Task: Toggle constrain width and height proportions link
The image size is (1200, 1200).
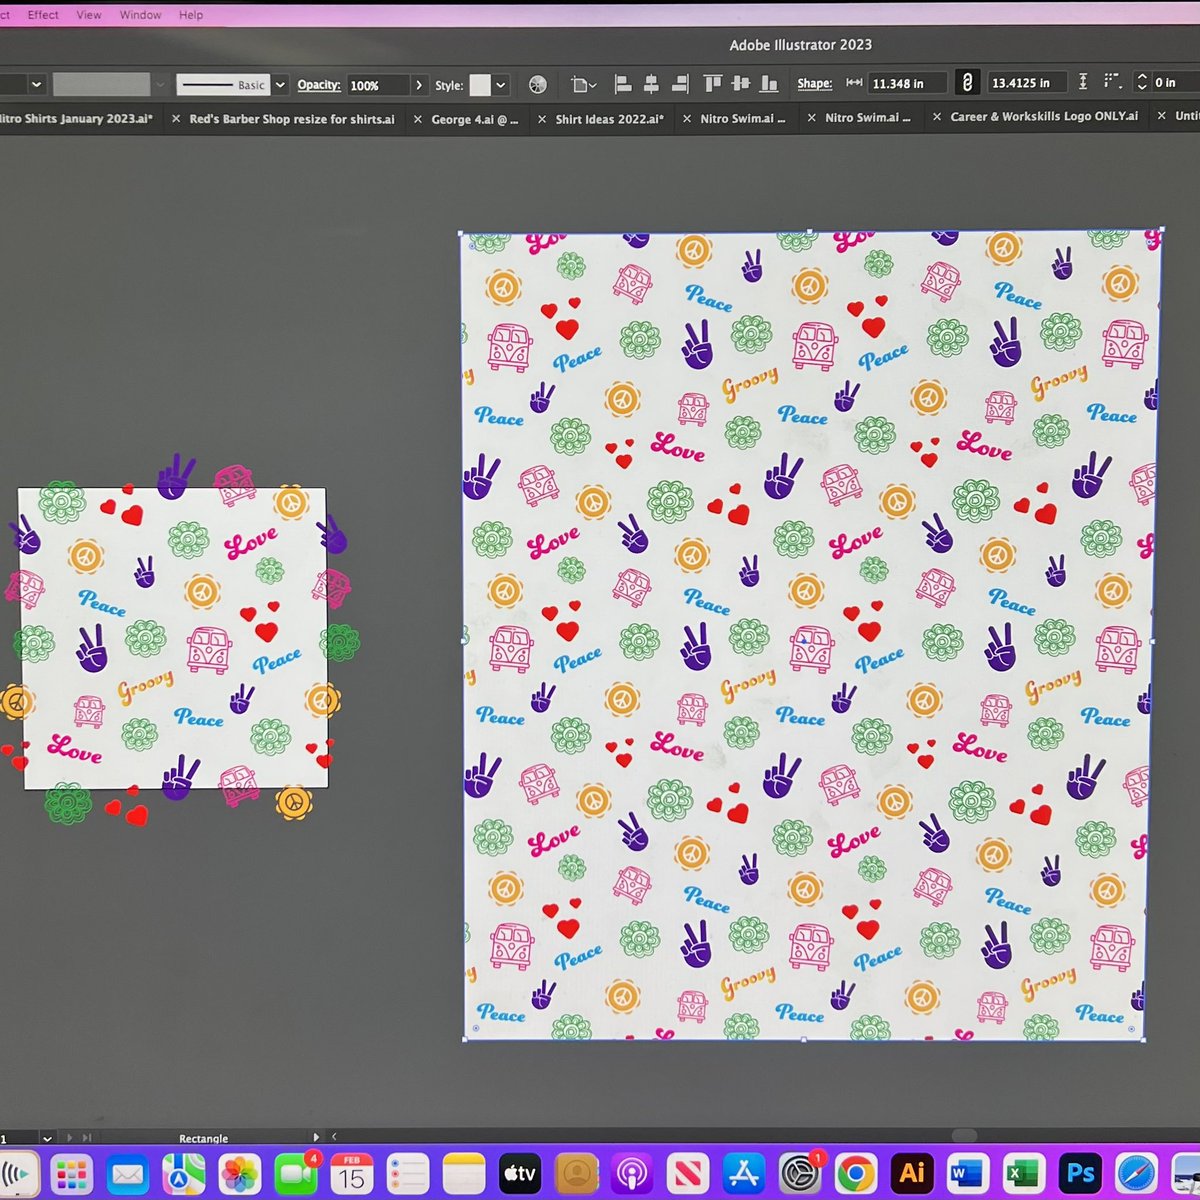Action: coord(966,82)
